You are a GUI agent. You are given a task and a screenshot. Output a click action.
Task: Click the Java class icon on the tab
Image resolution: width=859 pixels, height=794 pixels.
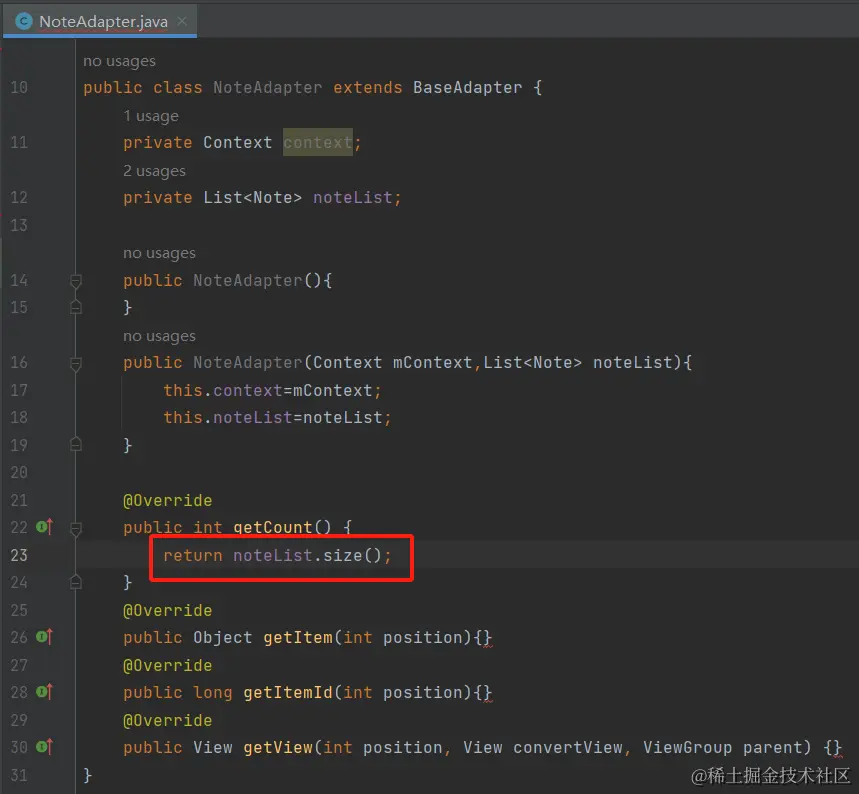point(24,21)
